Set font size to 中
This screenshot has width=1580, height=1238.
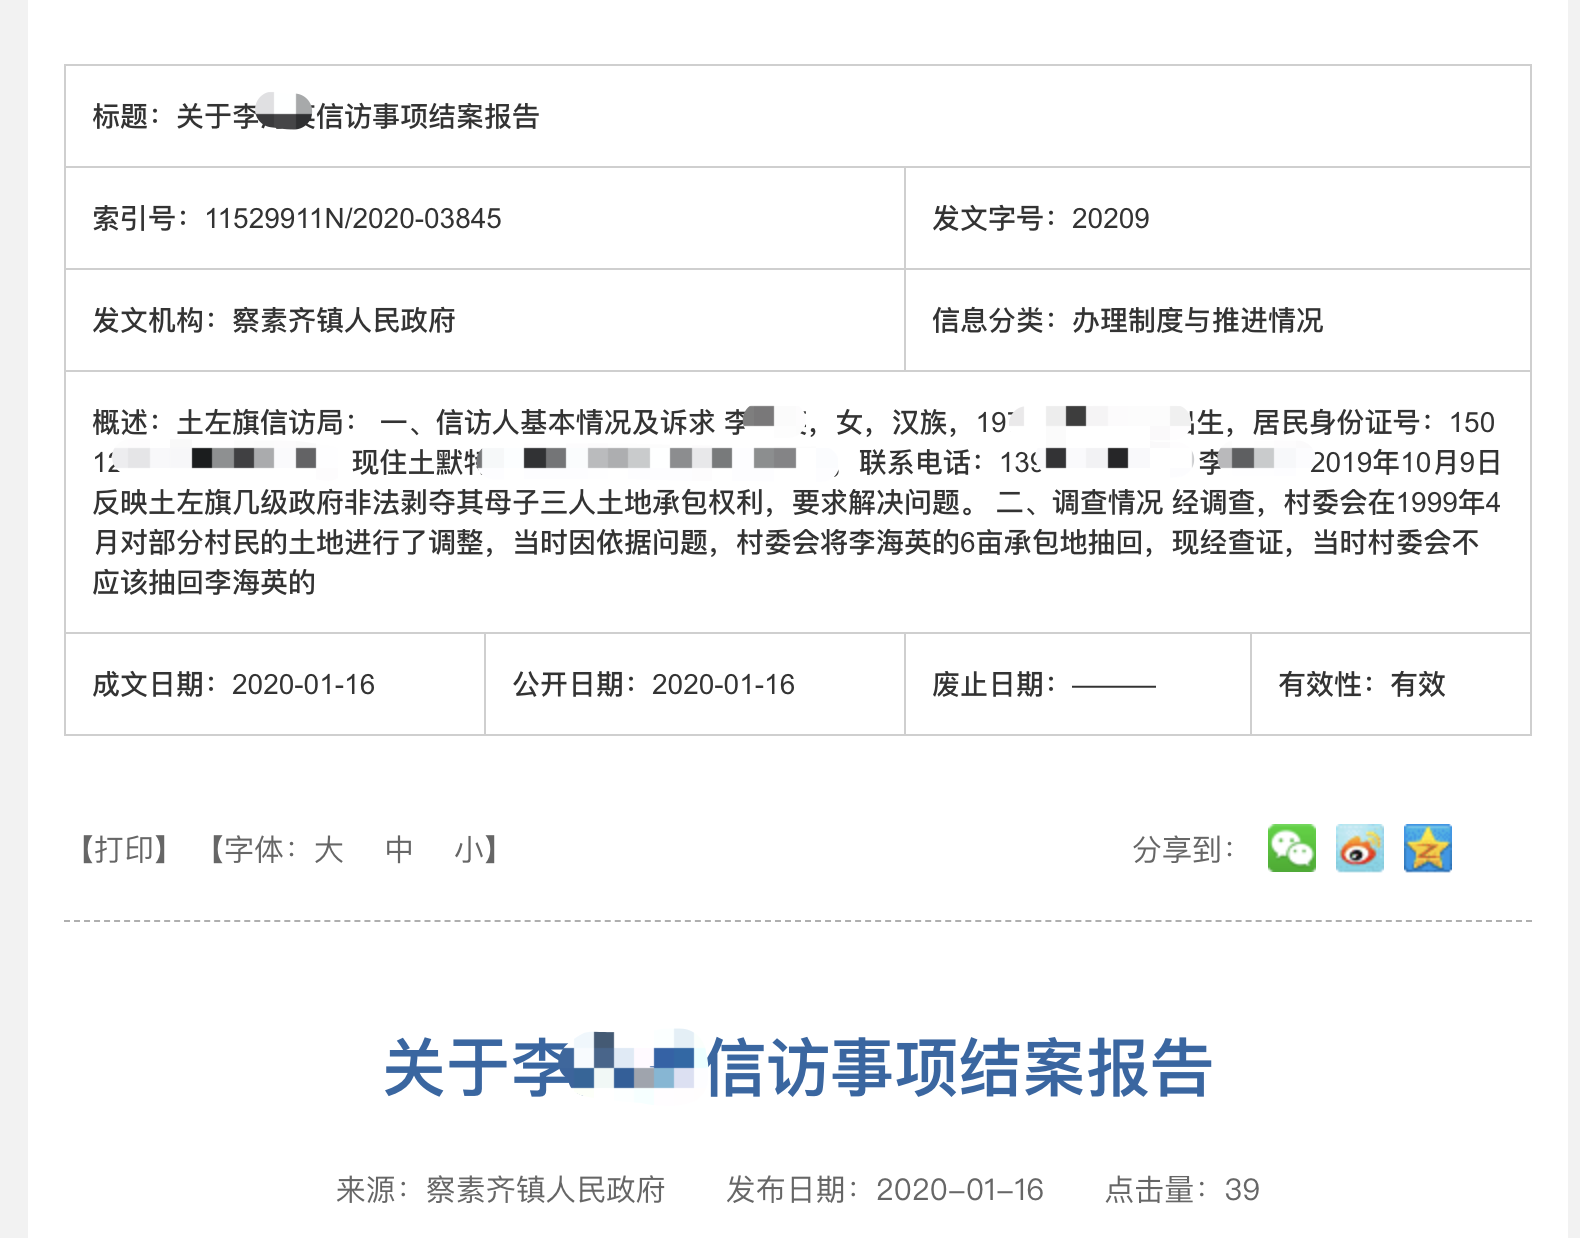[x=399, y=850]
